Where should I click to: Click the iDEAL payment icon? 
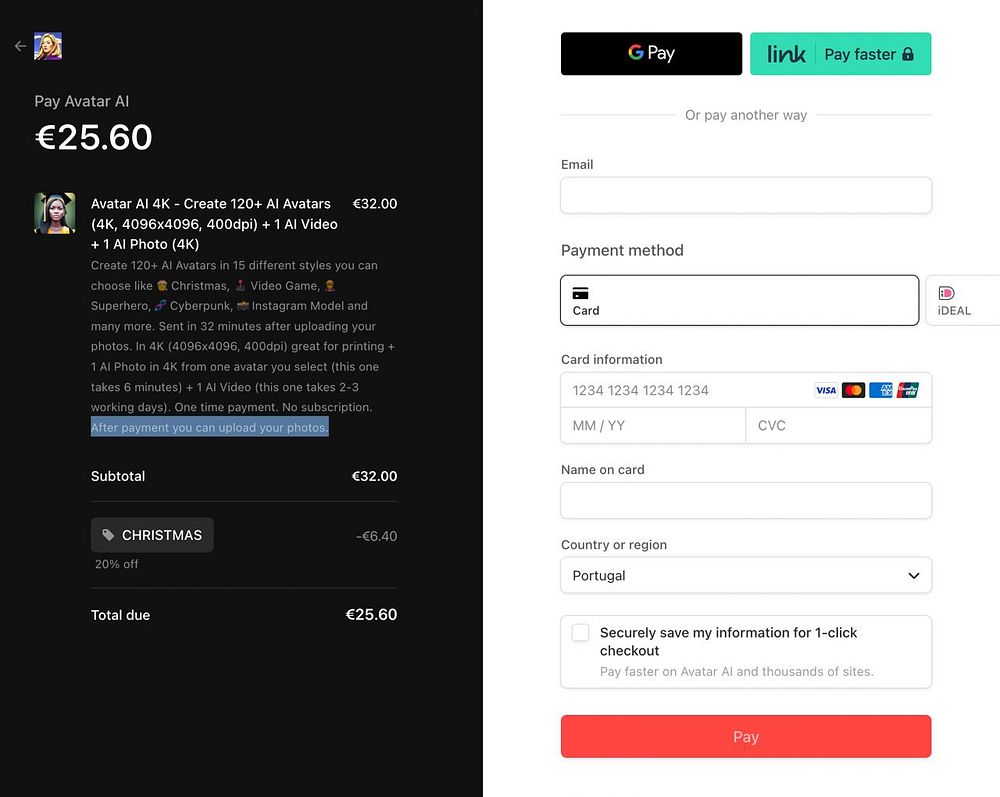pos(946,293)
